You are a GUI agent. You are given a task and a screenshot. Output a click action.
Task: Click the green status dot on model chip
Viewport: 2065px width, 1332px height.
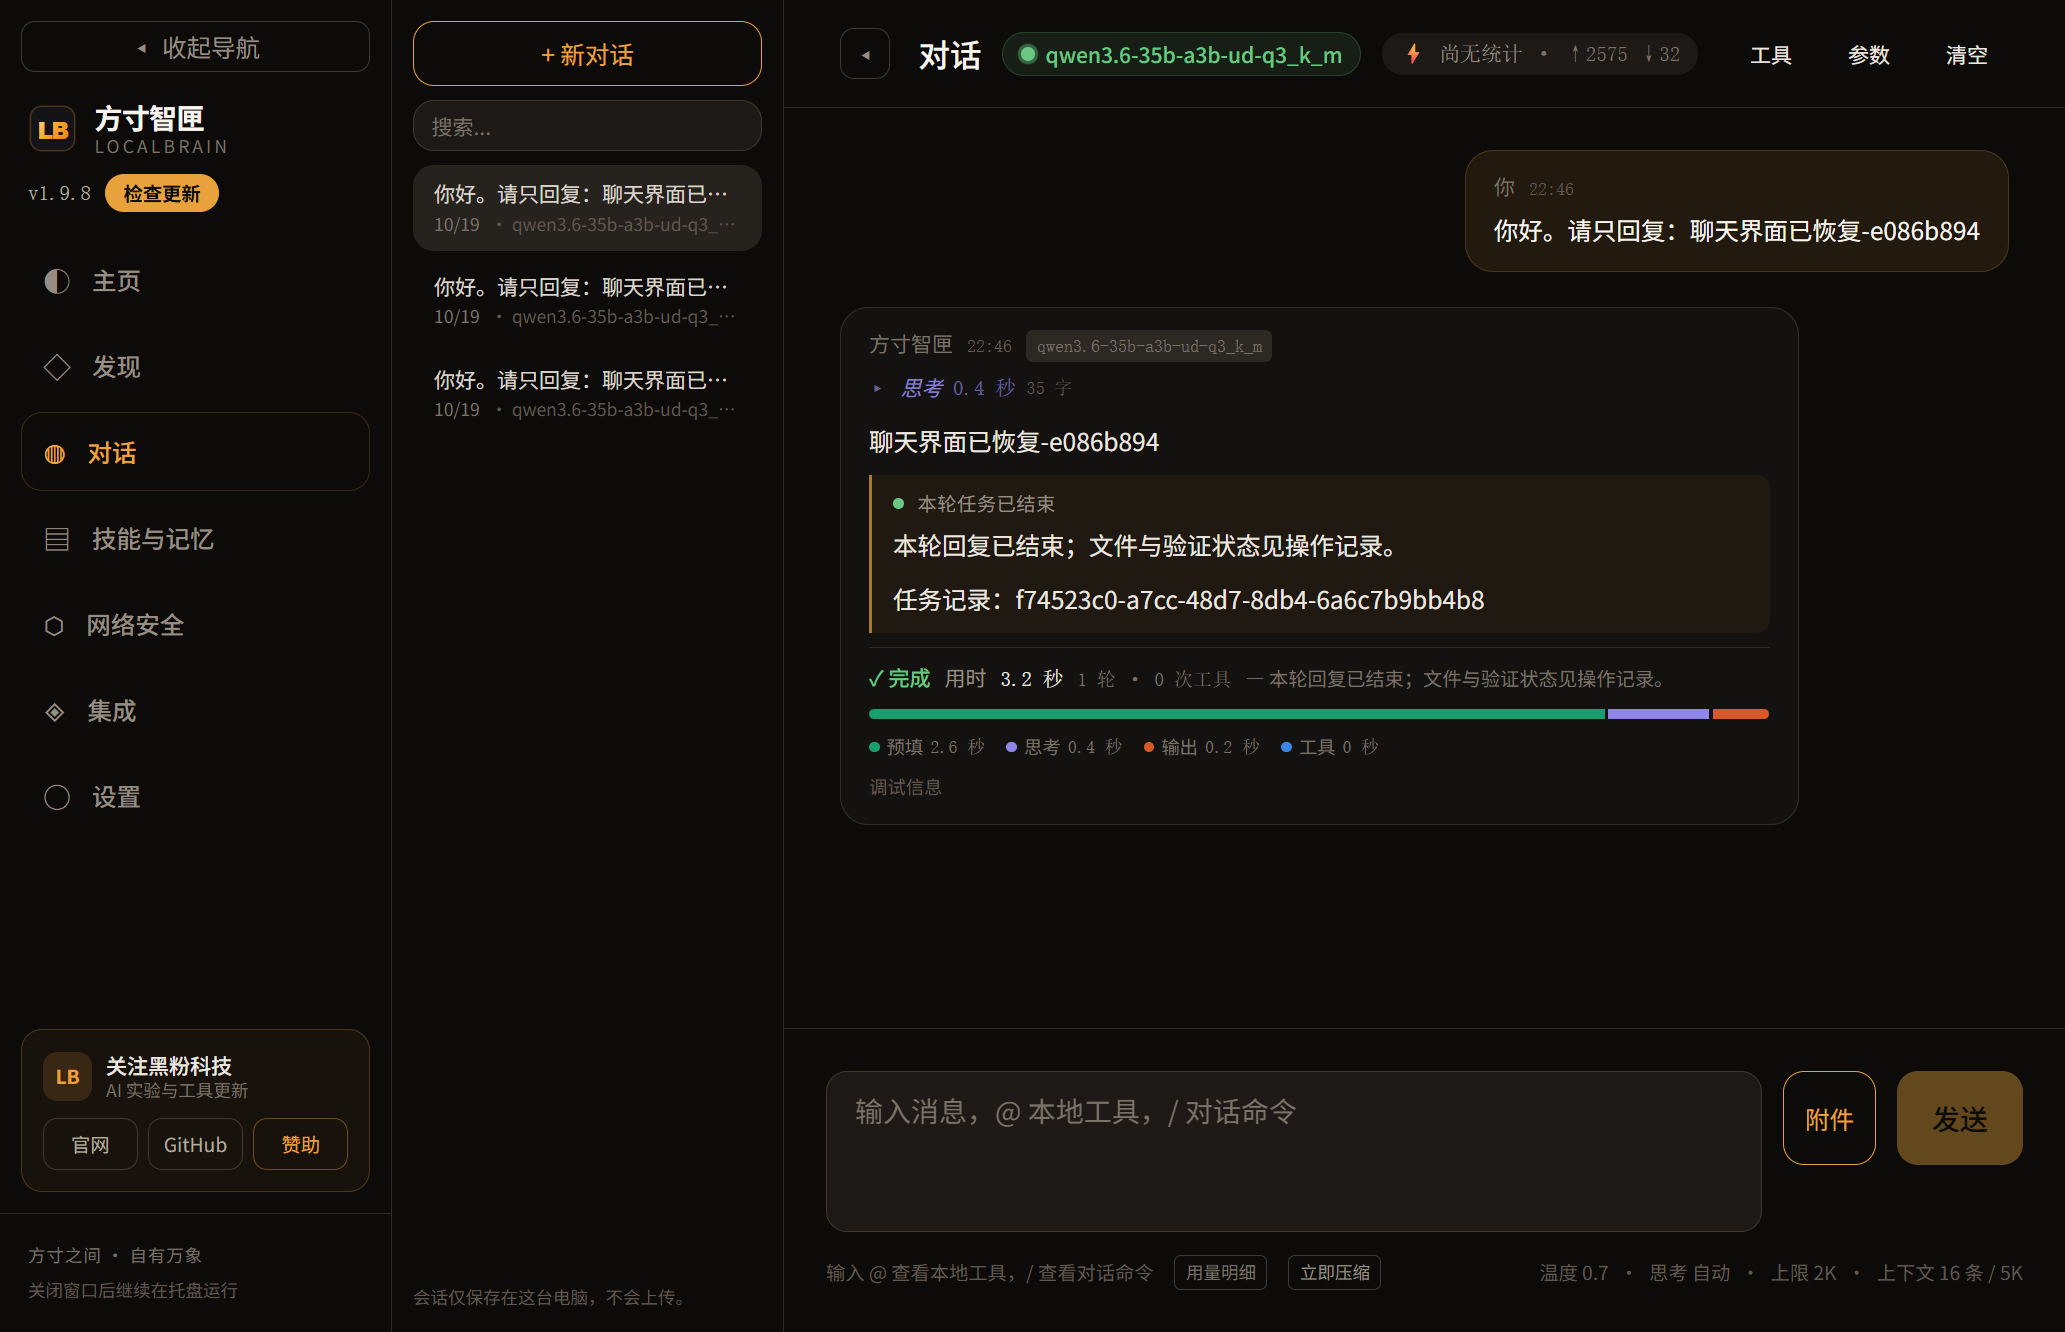1027,54
